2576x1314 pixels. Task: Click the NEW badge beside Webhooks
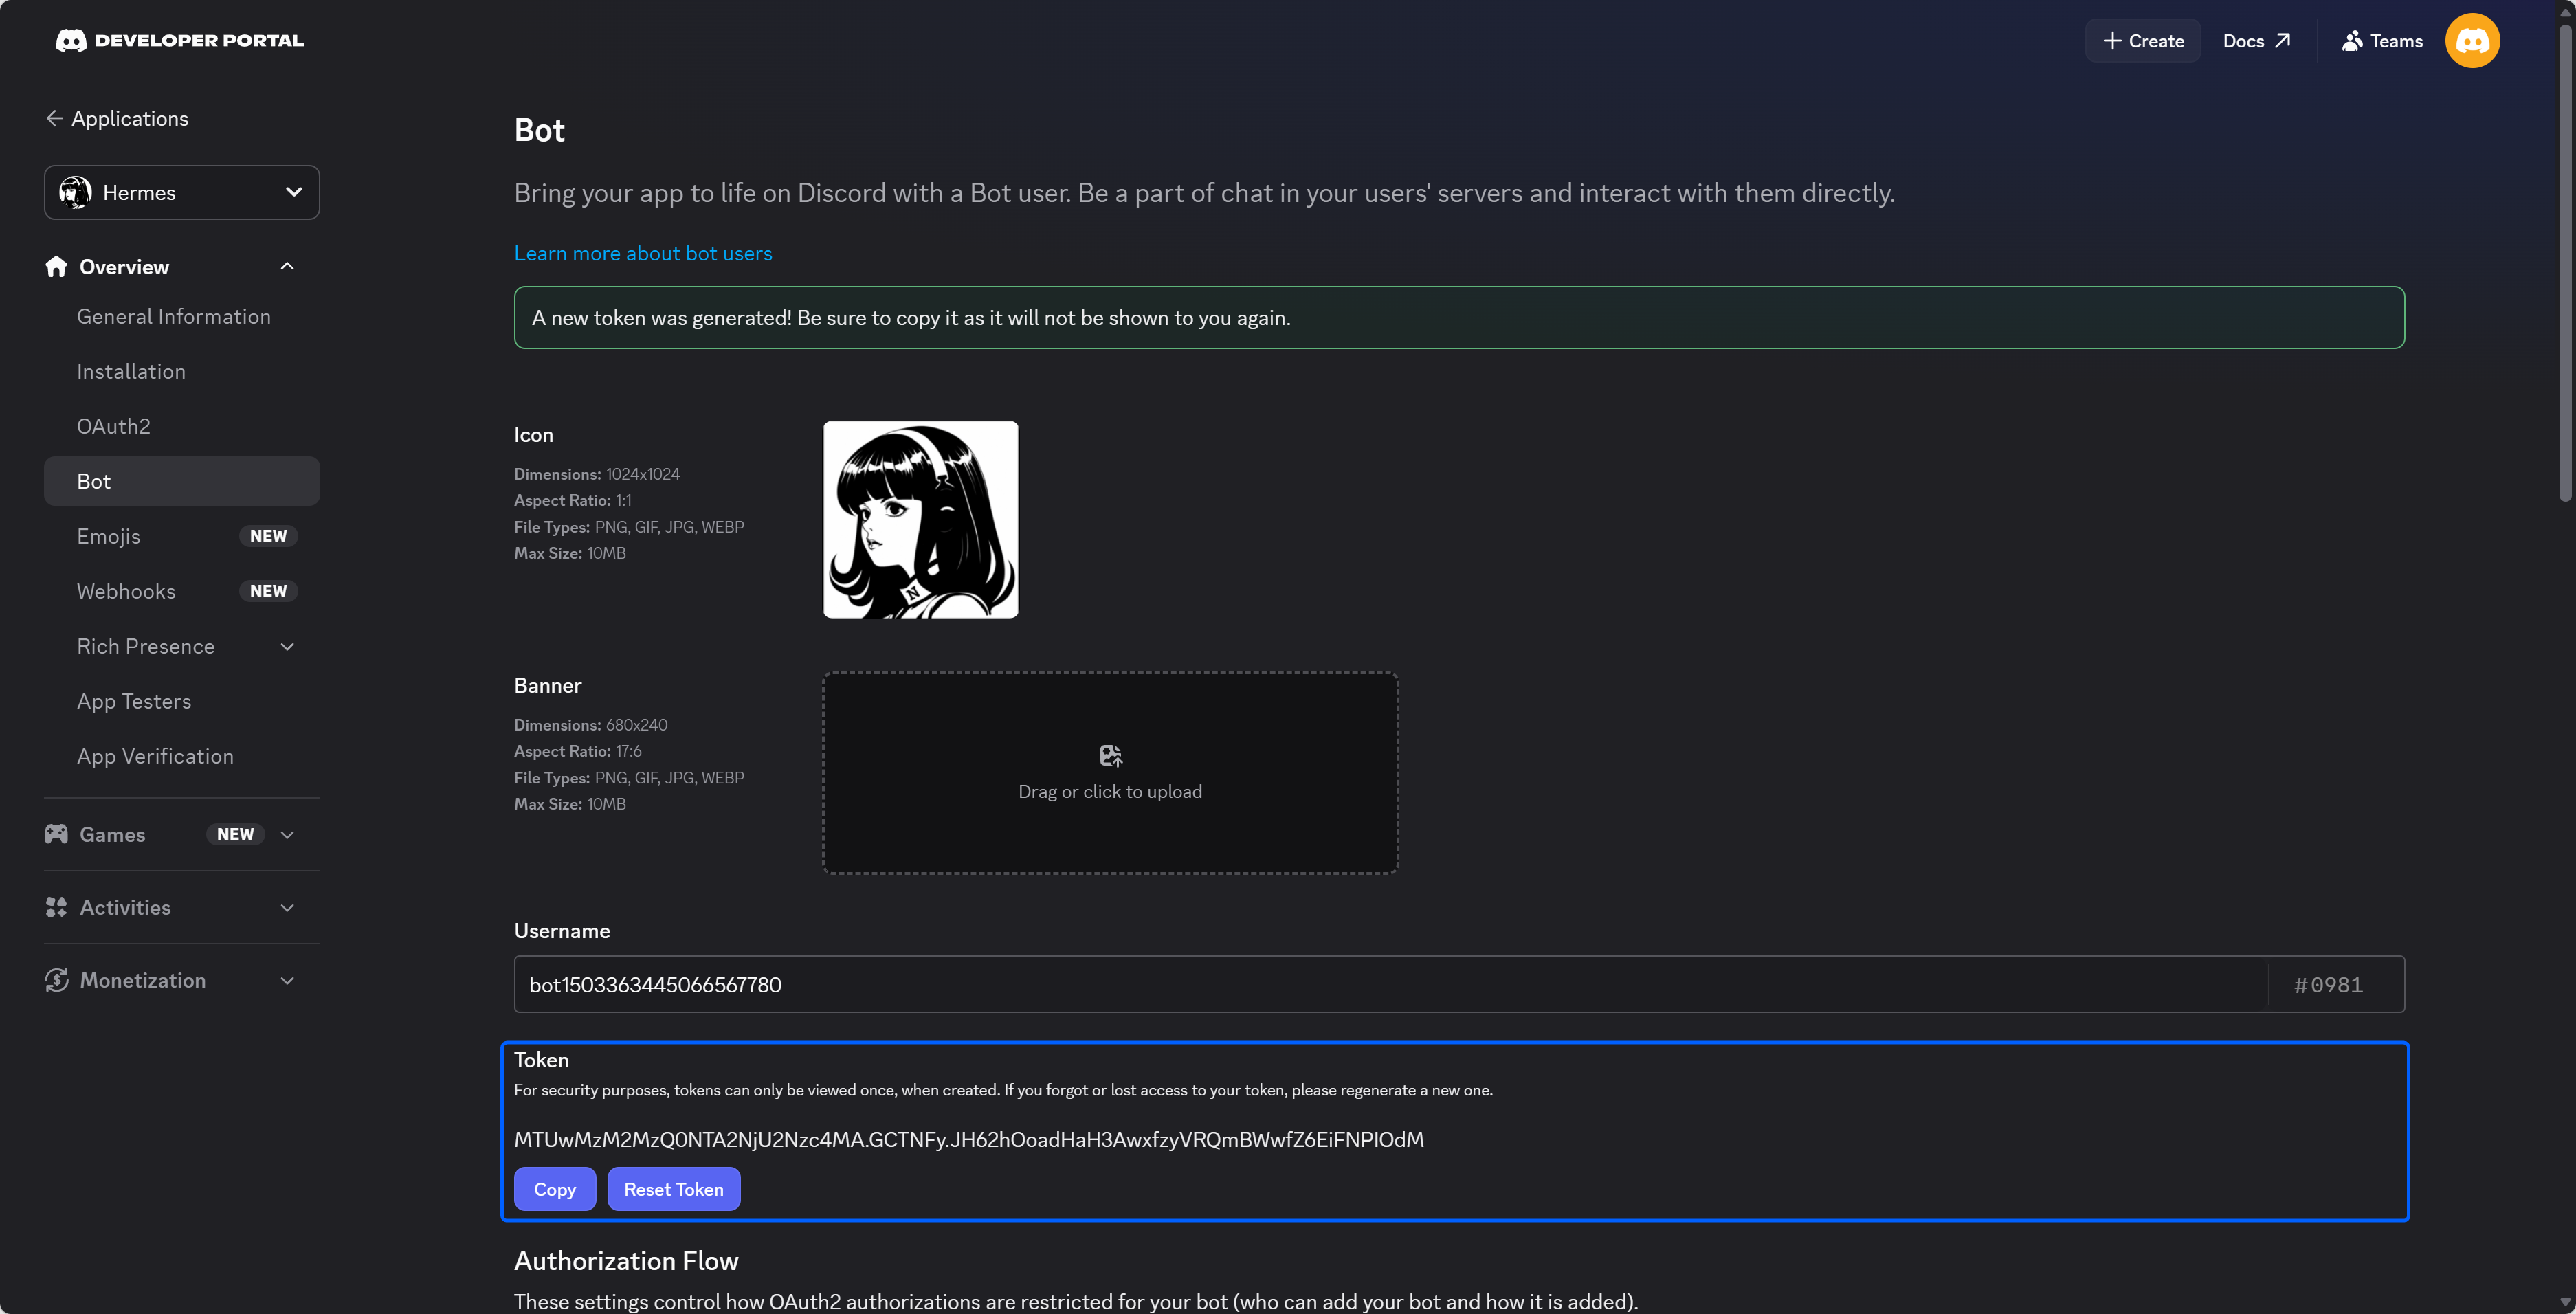tap(268, 591)
